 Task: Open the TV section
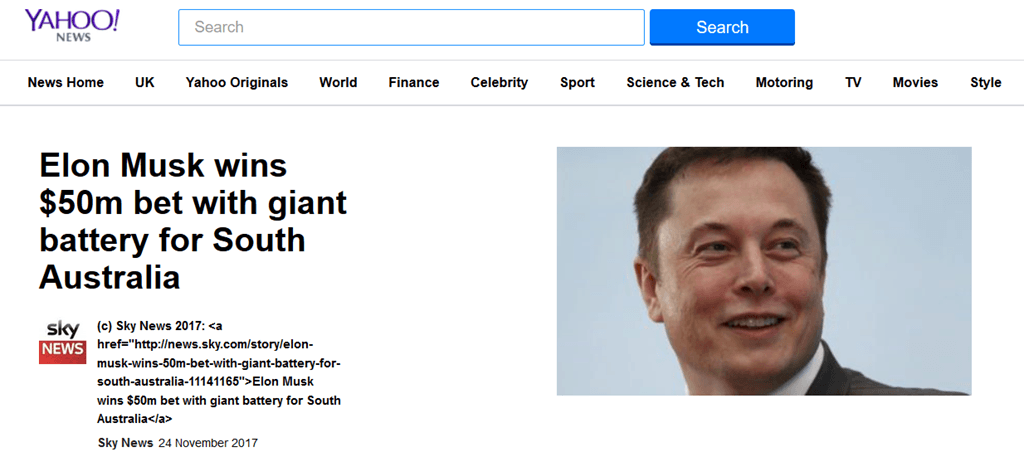(x=853, y=82)
